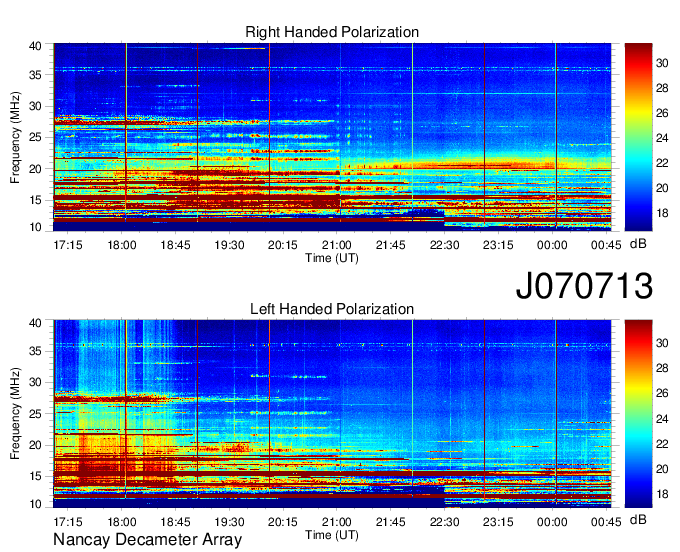
Task: Click the 35 MHz tick label on bottom plot
Action: (35, 351)
